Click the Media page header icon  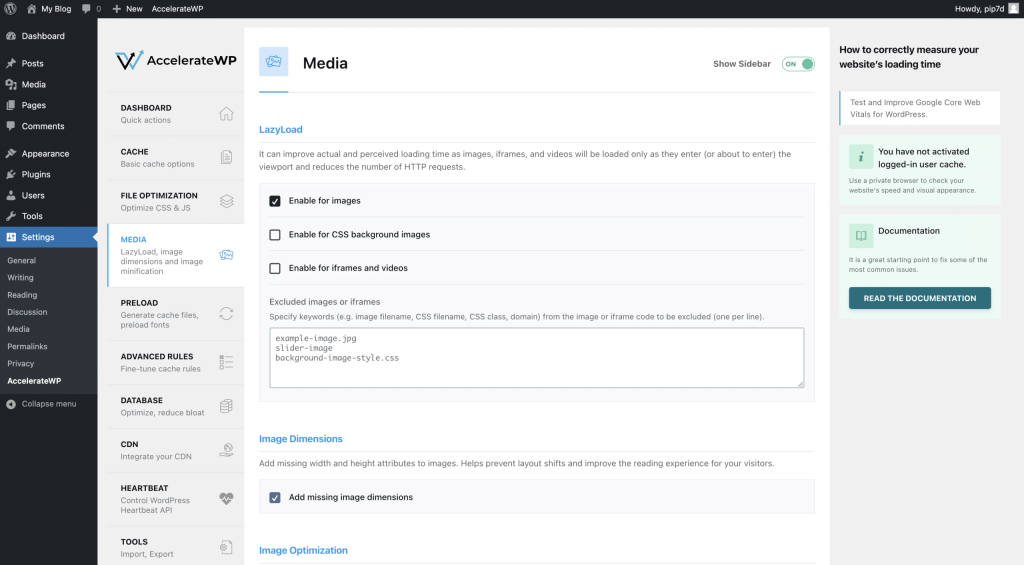274,62
